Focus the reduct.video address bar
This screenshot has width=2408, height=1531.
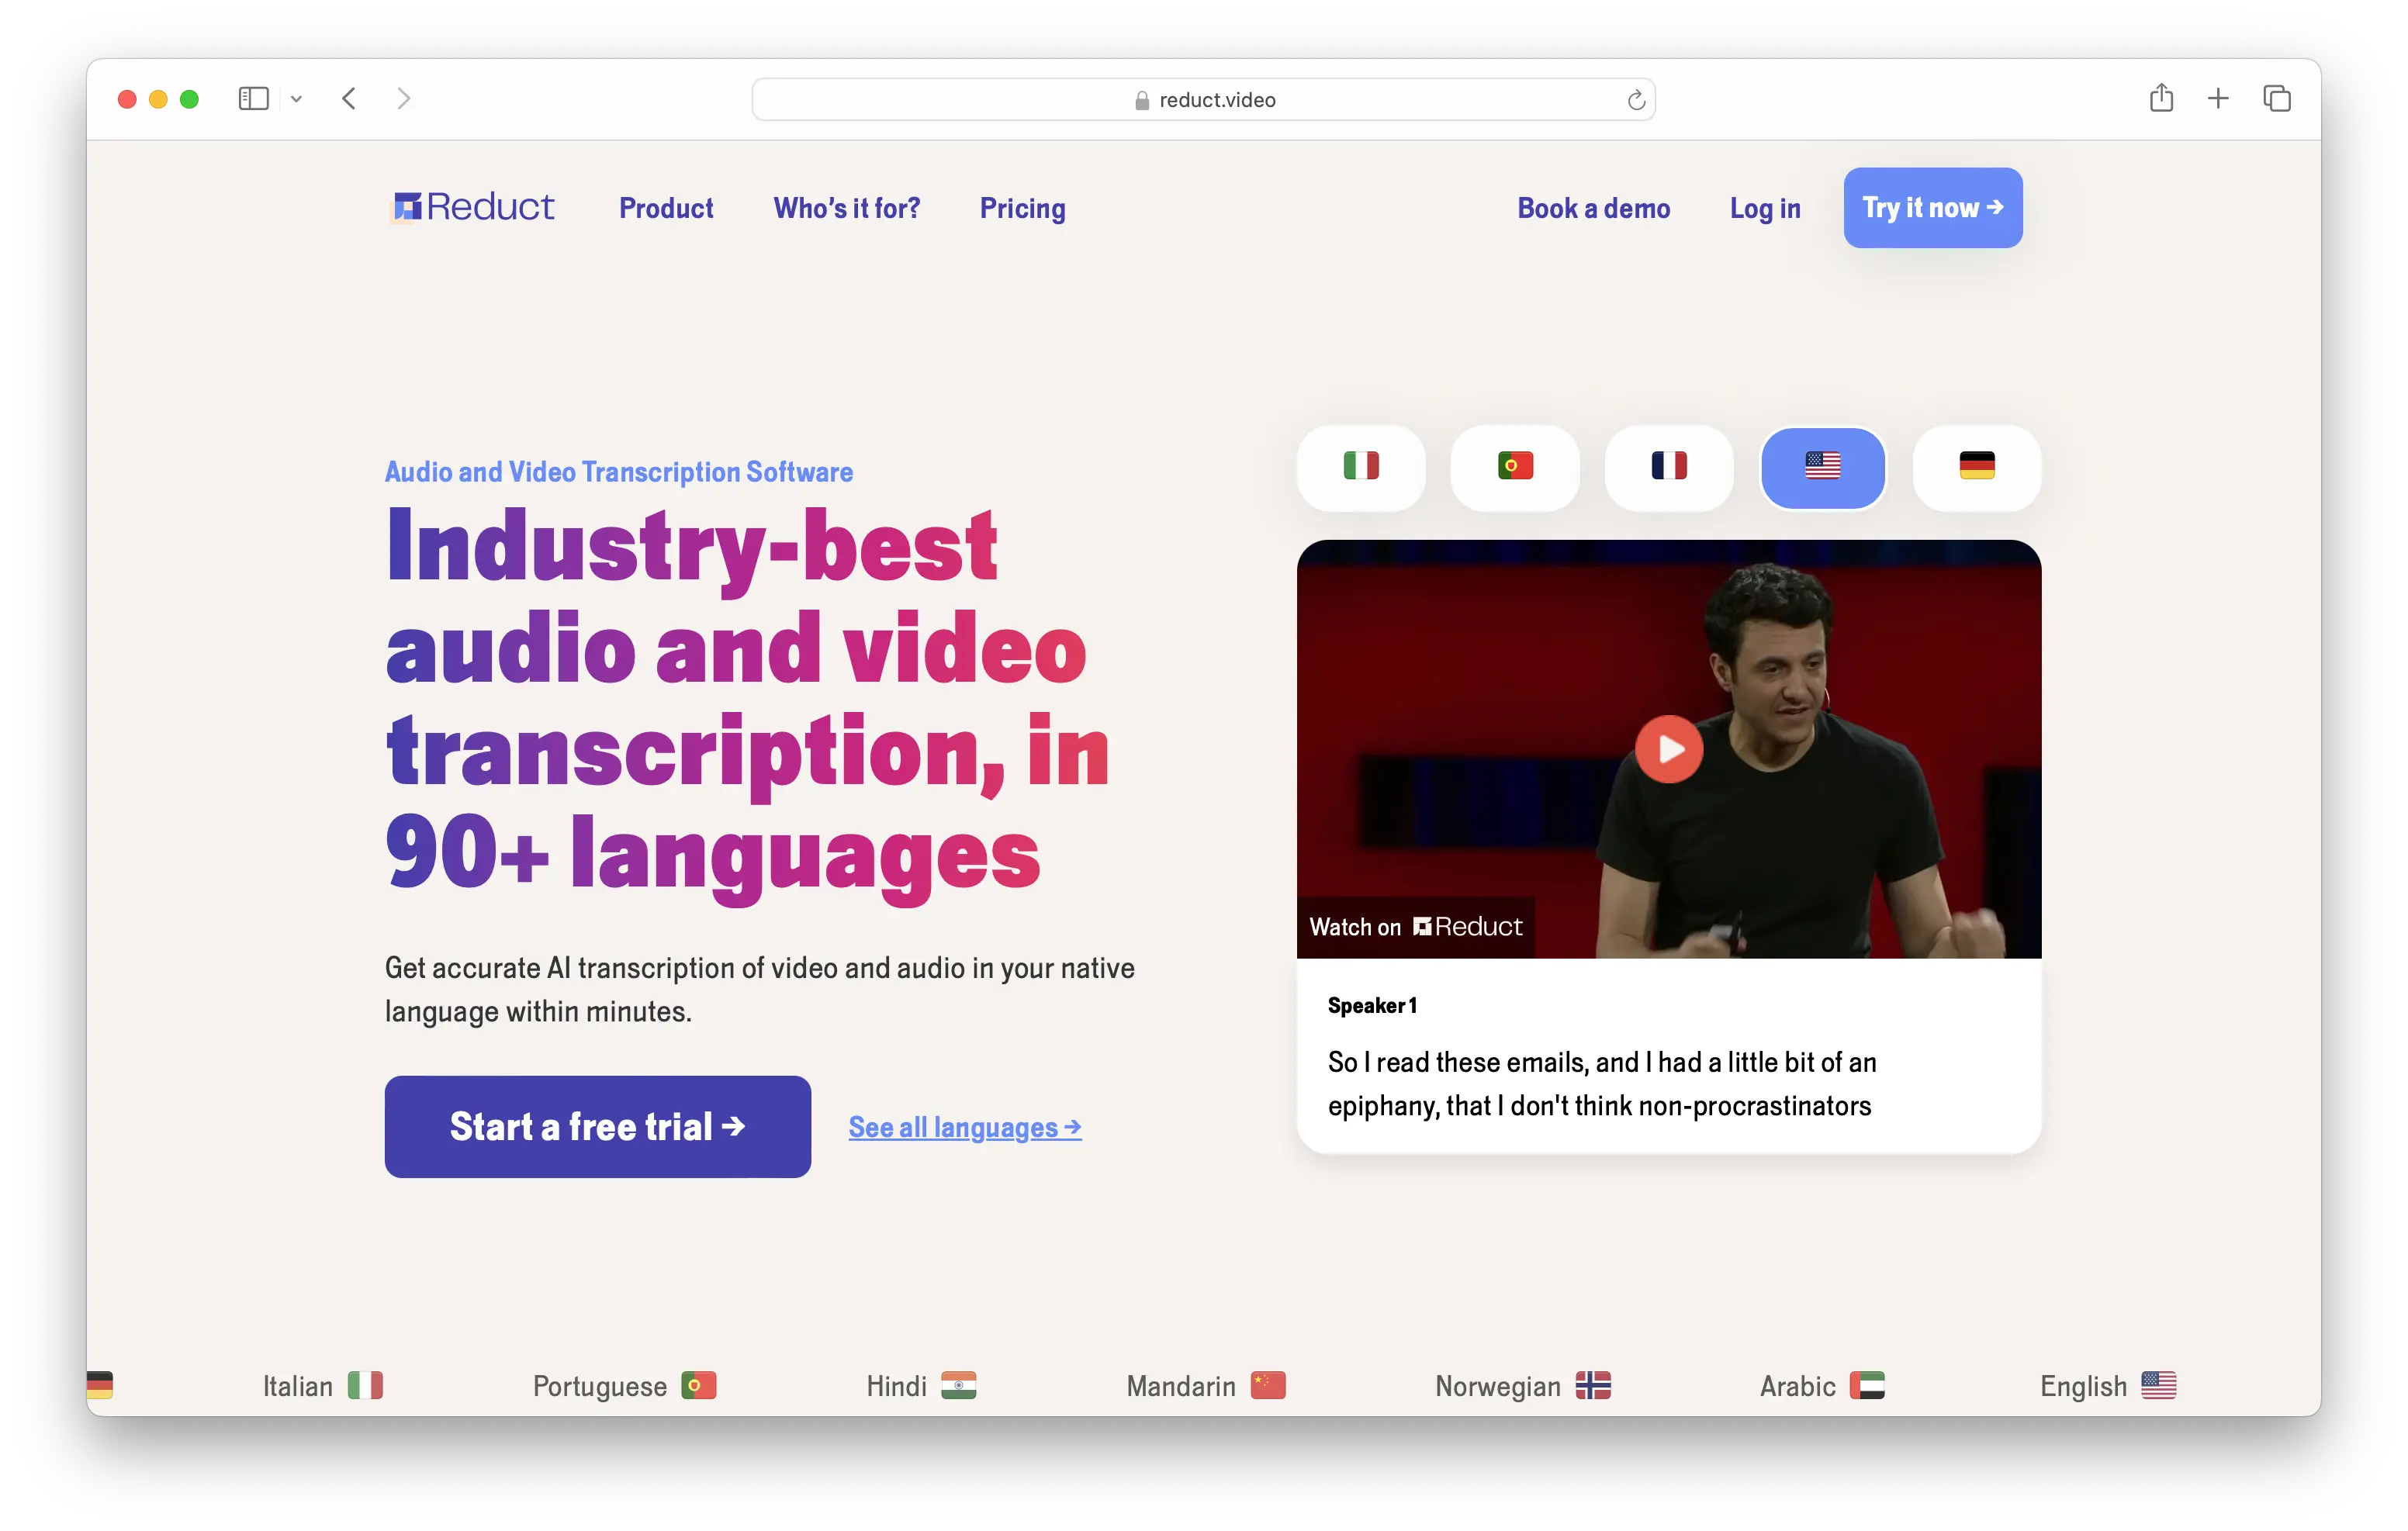(x=1203, y=100)
